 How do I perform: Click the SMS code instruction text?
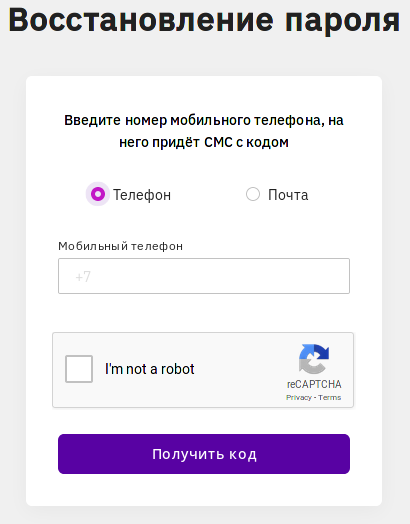(x=204, y=131)
